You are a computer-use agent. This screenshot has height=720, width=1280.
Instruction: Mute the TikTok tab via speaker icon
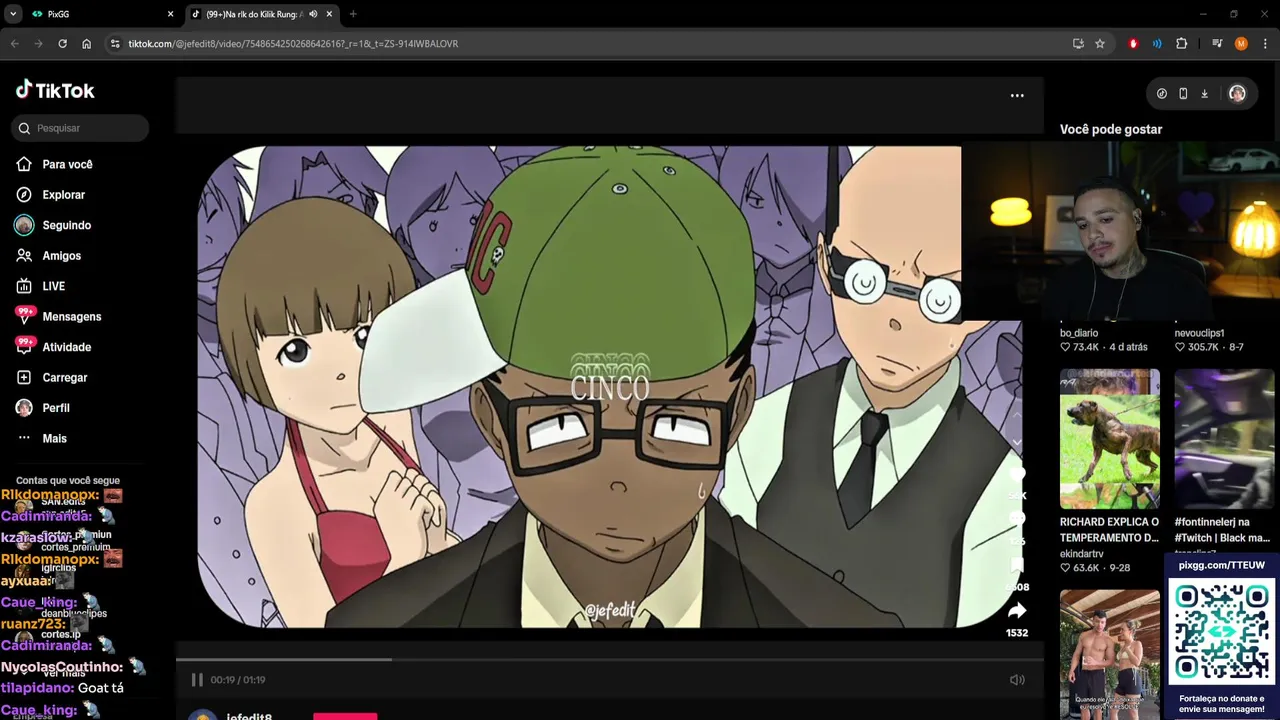313,14
